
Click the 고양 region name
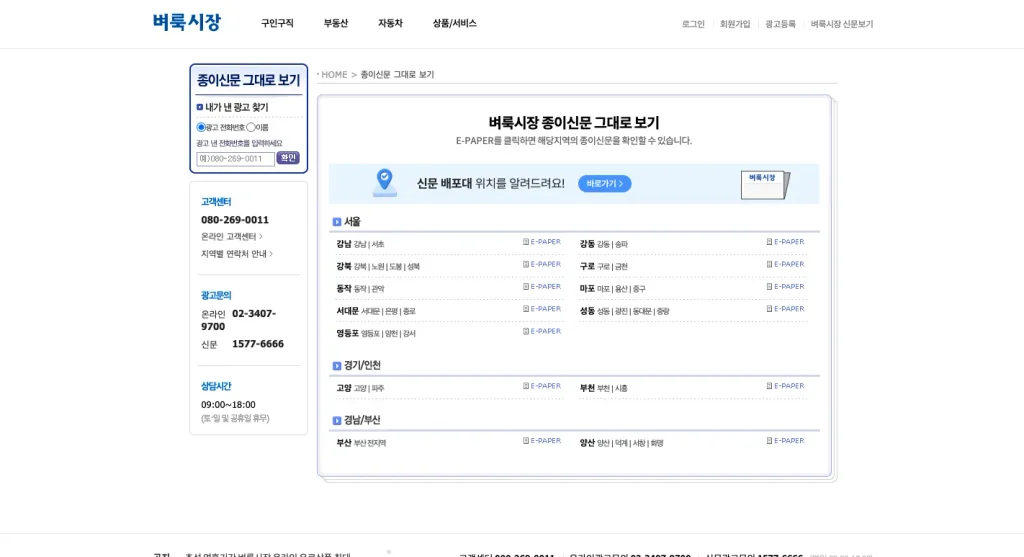coord(344,388)
